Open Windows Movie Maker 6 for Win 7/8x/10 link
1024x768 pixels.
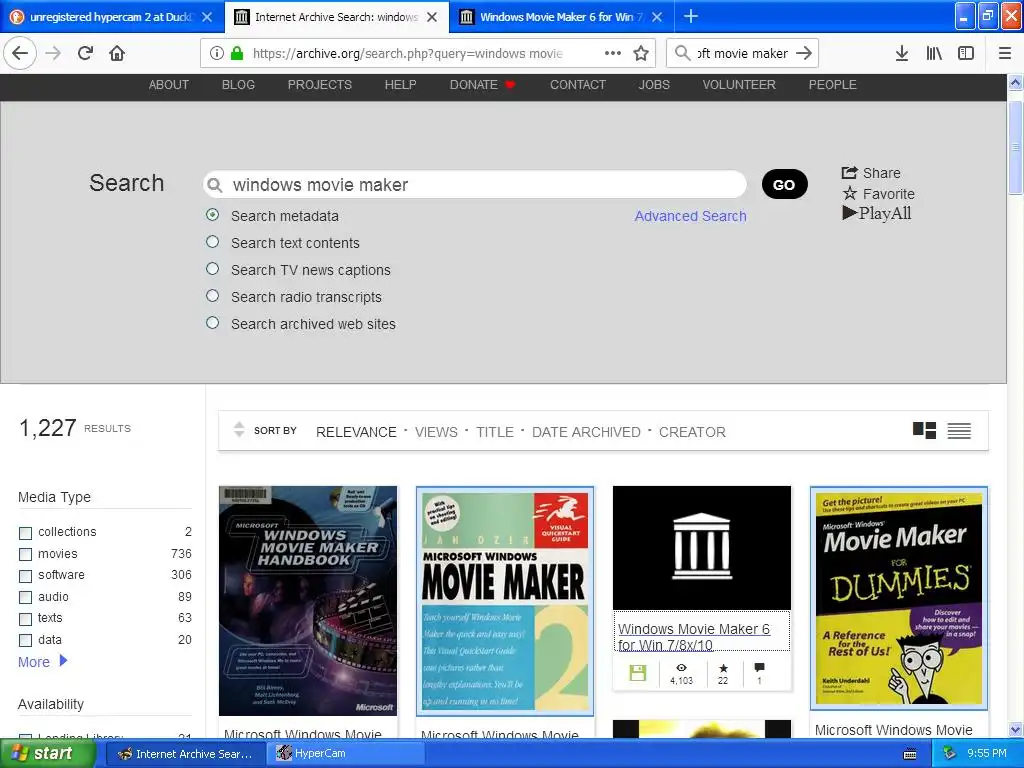[x=694, y=637]
